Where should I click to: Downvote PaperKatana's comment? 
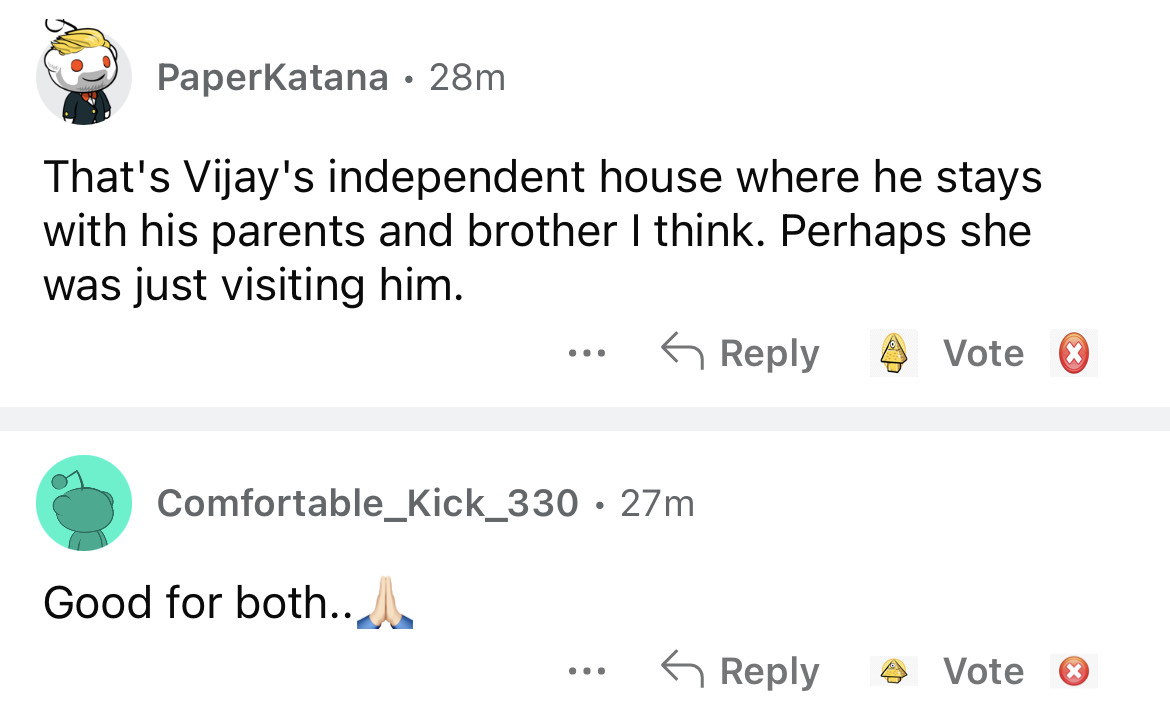1074,354
